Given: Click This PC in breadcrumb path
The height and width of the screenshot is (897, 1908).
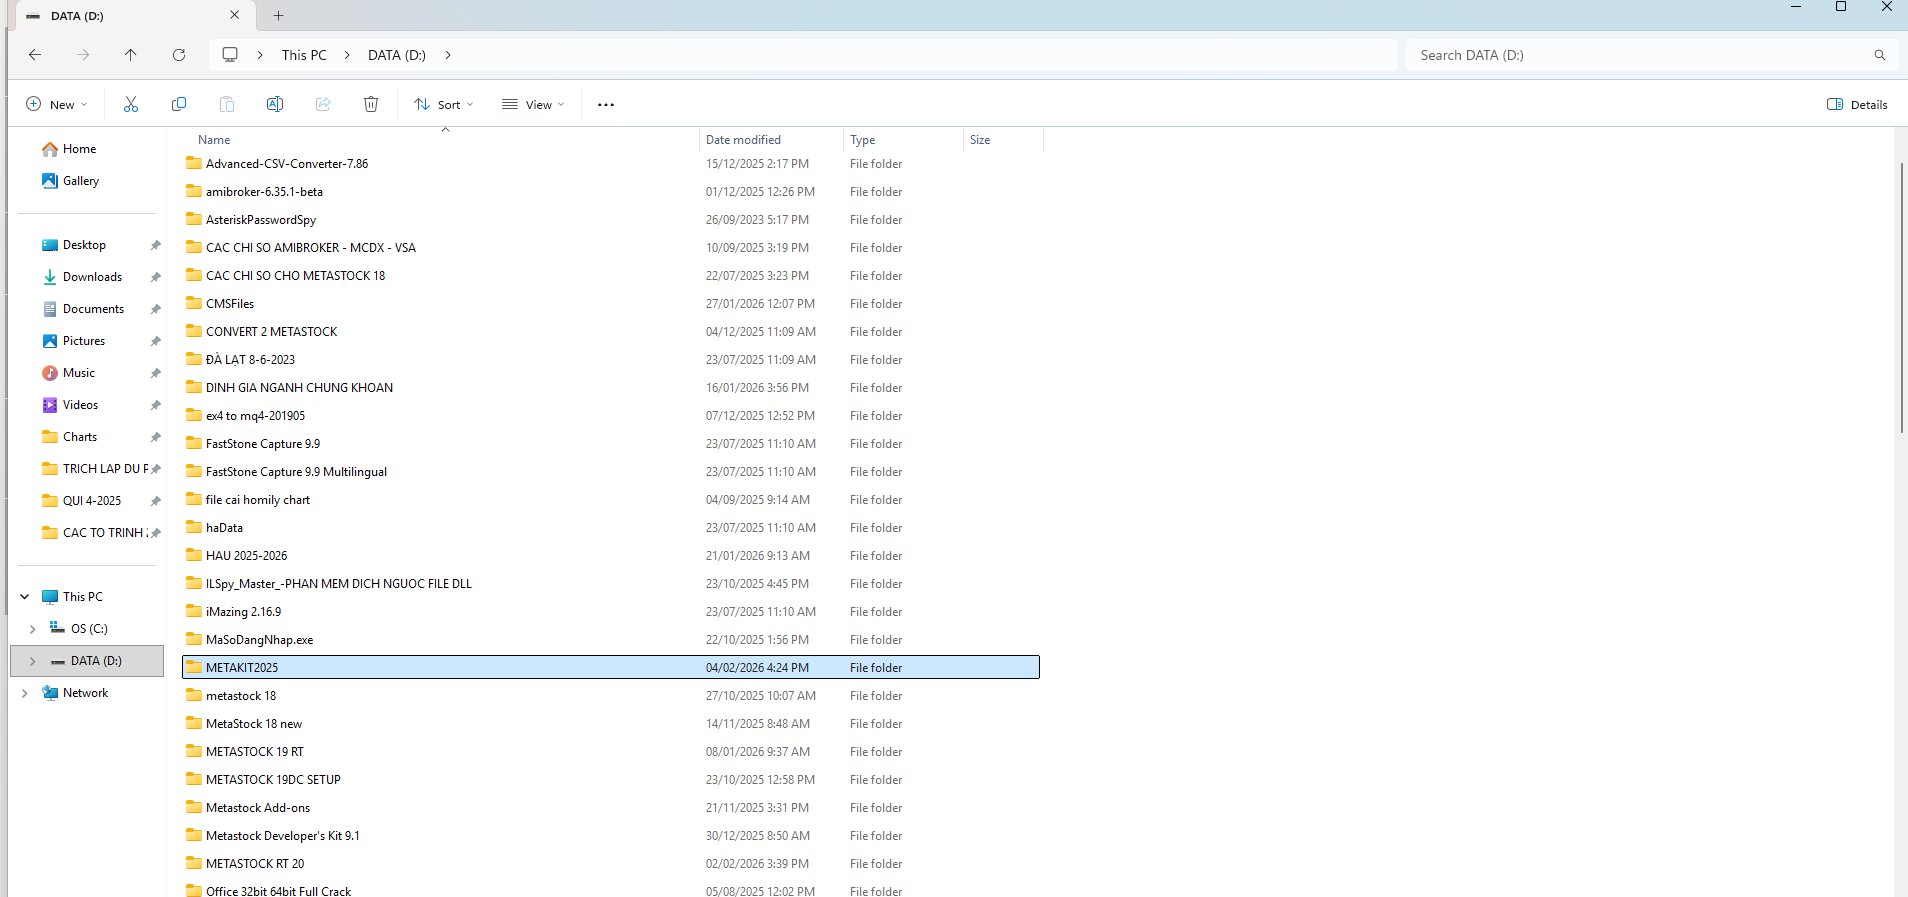Looking at the screenshot, I should [x=304, y=55].
